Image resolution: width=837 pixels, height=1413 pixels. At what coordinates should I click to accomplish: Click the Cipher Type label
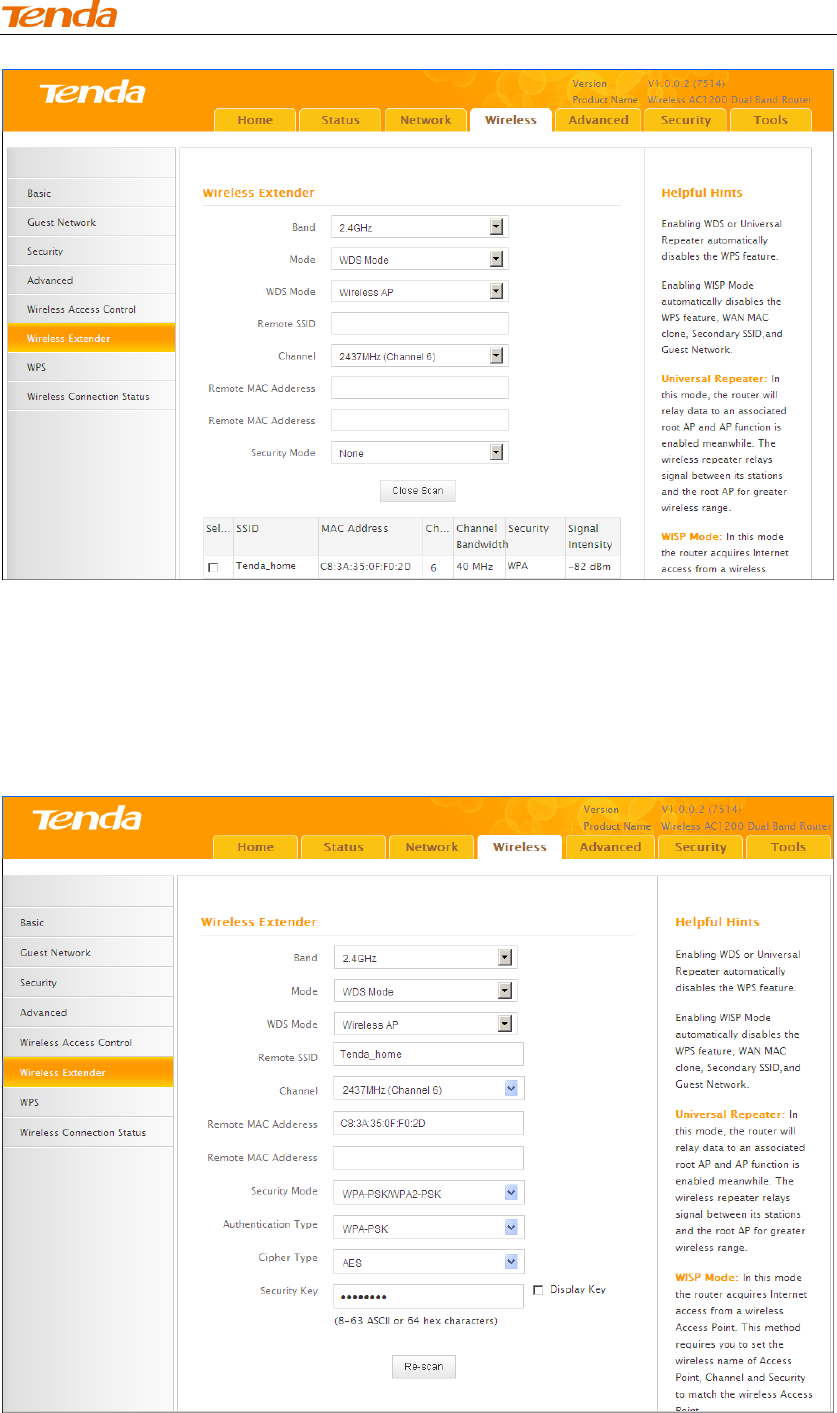pos(288,1257)
